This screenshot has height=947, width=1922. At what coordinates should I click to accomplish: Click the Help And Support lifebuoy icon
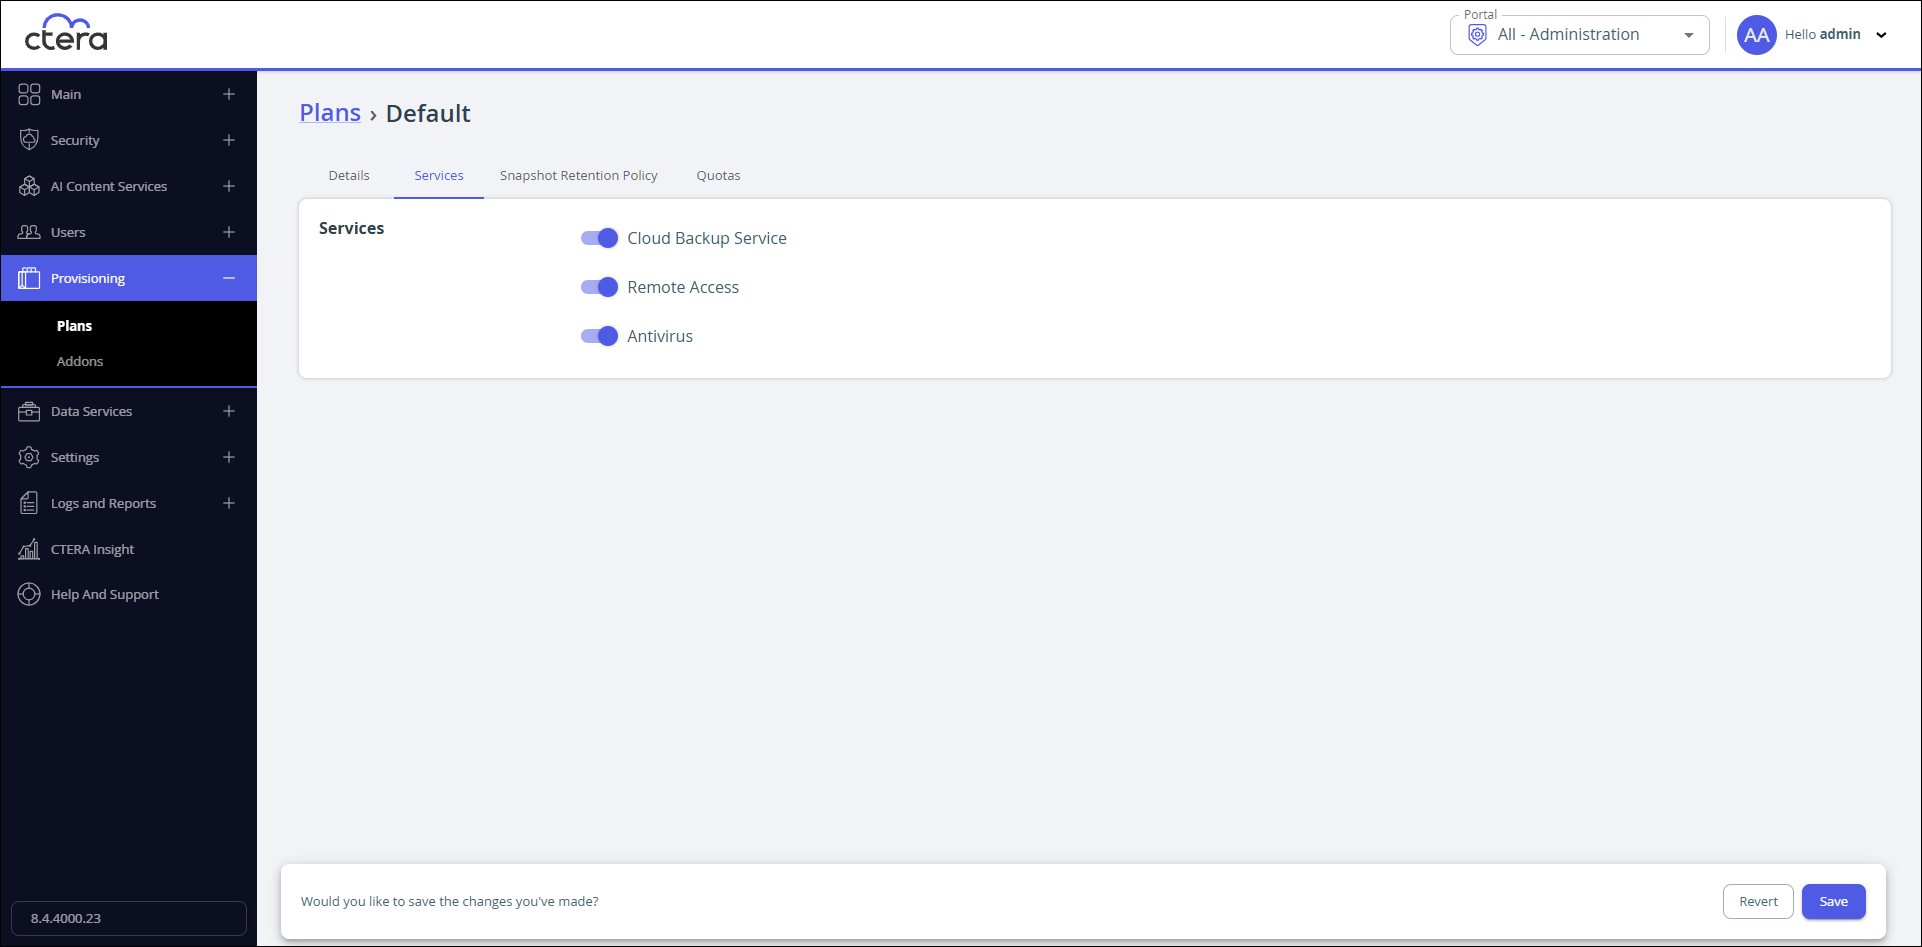coord(29,594)
